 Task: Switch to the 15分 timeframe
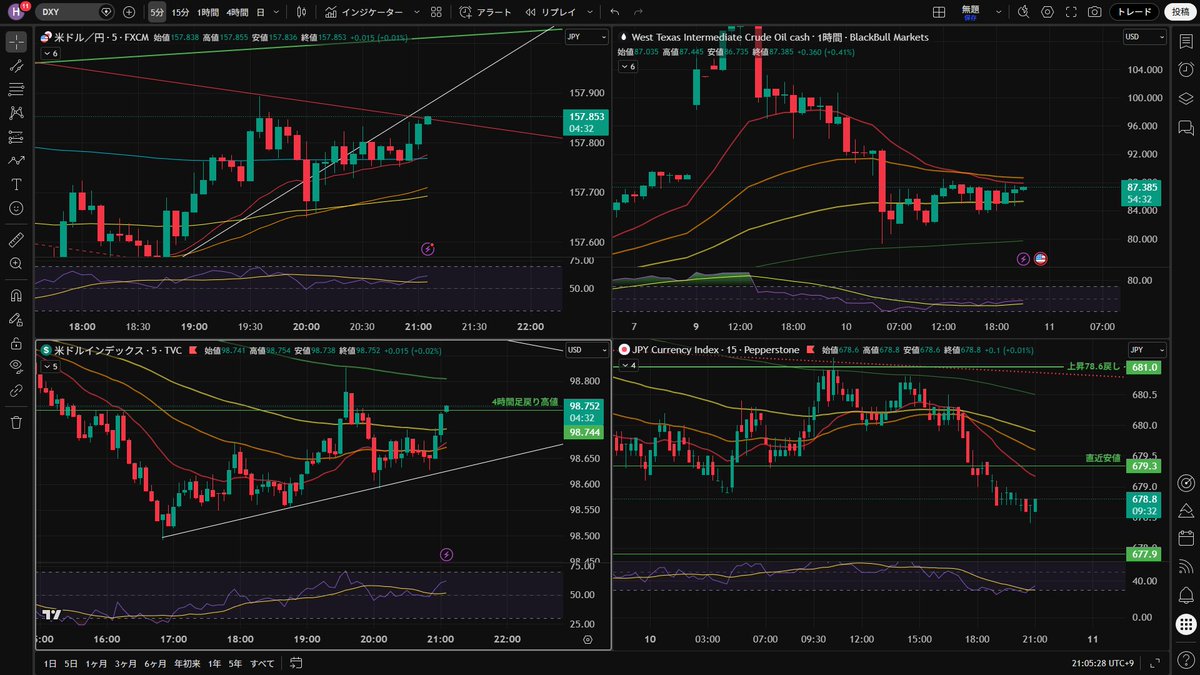pos(180,12)
